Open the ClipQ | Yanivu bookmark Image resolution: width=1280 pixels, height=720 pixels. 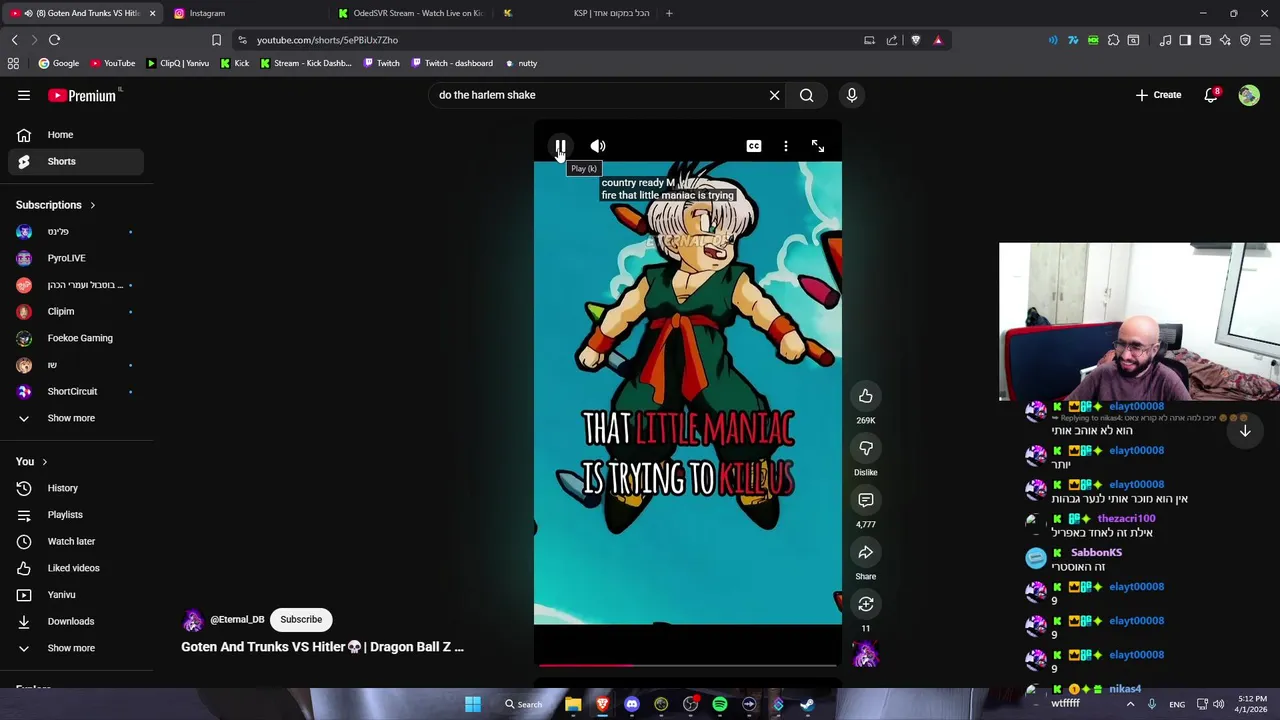point(178,63)
